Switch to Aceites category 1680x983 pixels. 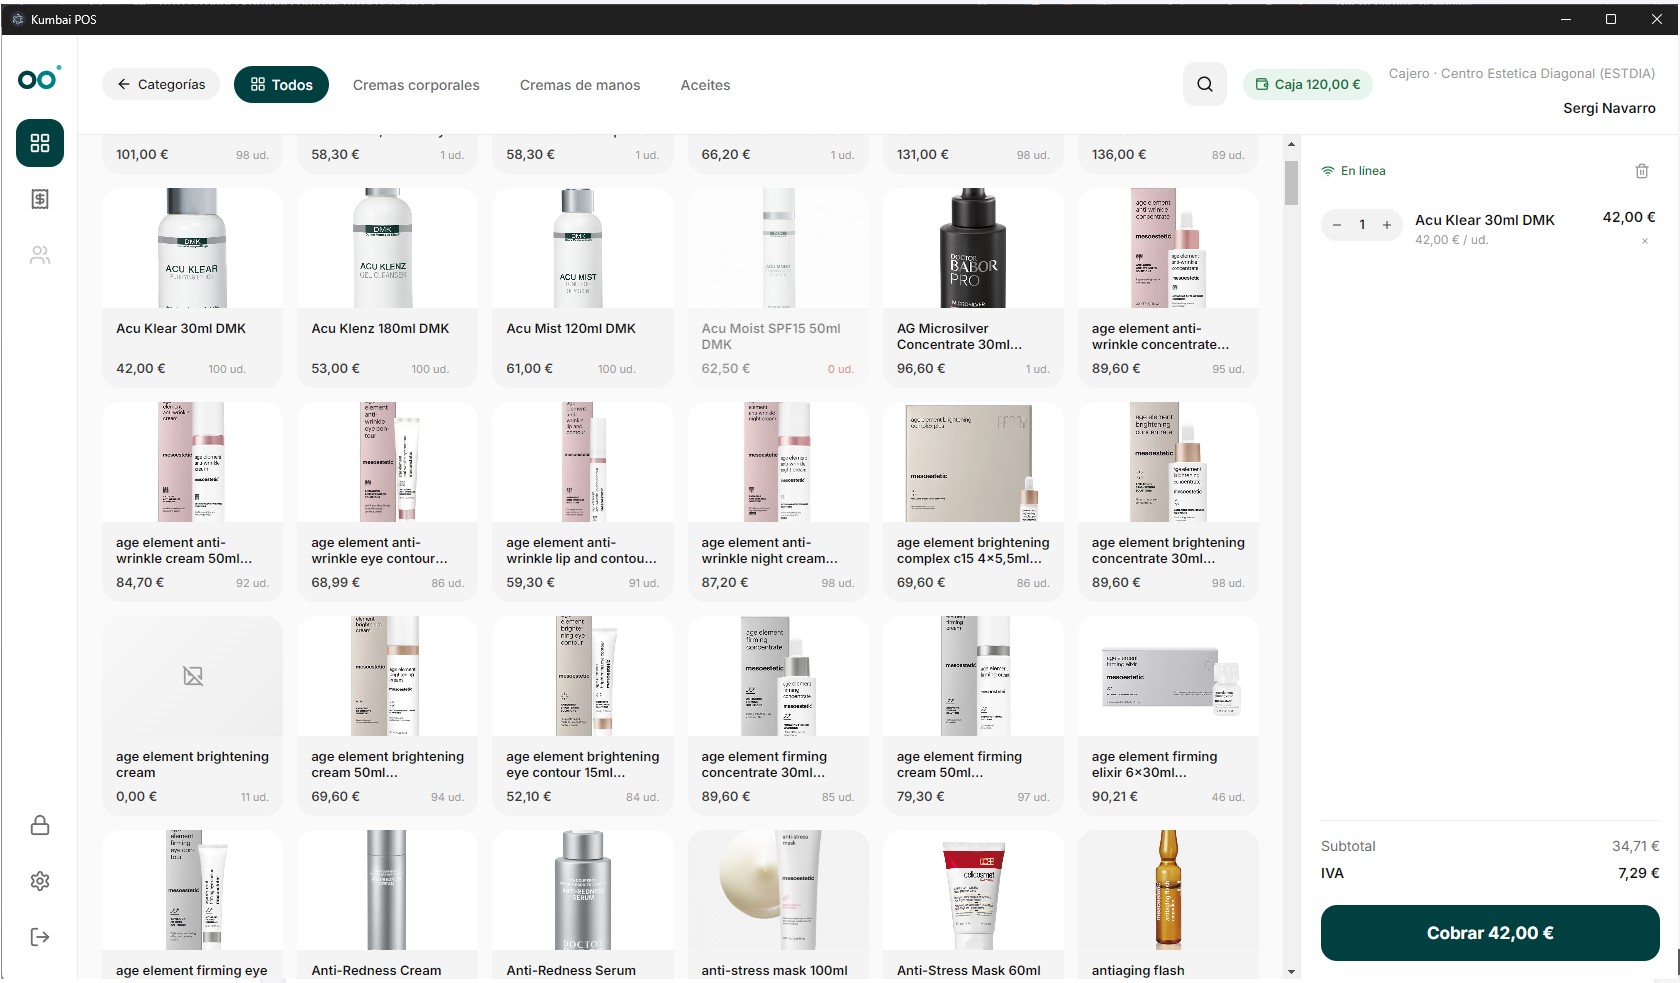coord(705,85)
